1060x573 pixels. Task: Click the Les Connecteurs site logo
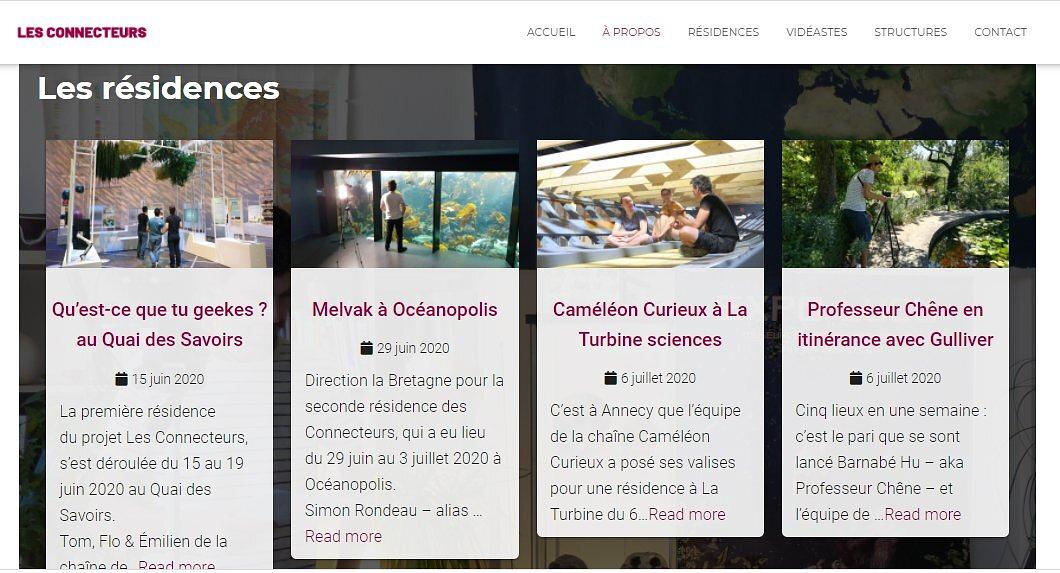(82, 32)
